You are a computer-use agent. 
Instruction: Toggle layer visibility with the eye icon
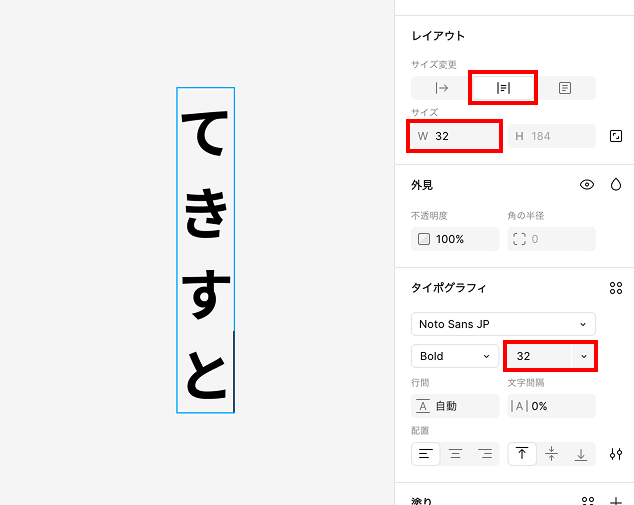click(587, 185)
